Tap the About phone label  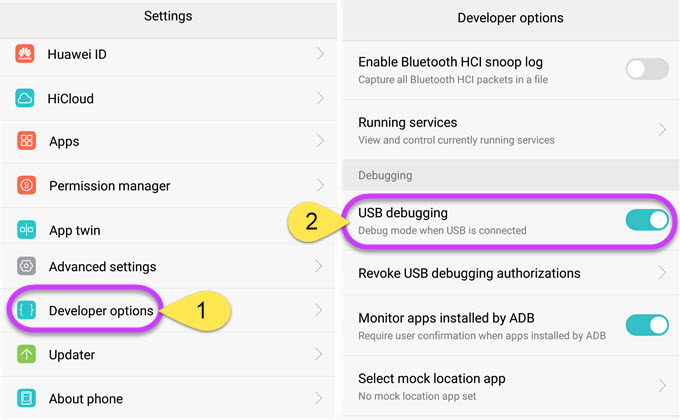86,399
